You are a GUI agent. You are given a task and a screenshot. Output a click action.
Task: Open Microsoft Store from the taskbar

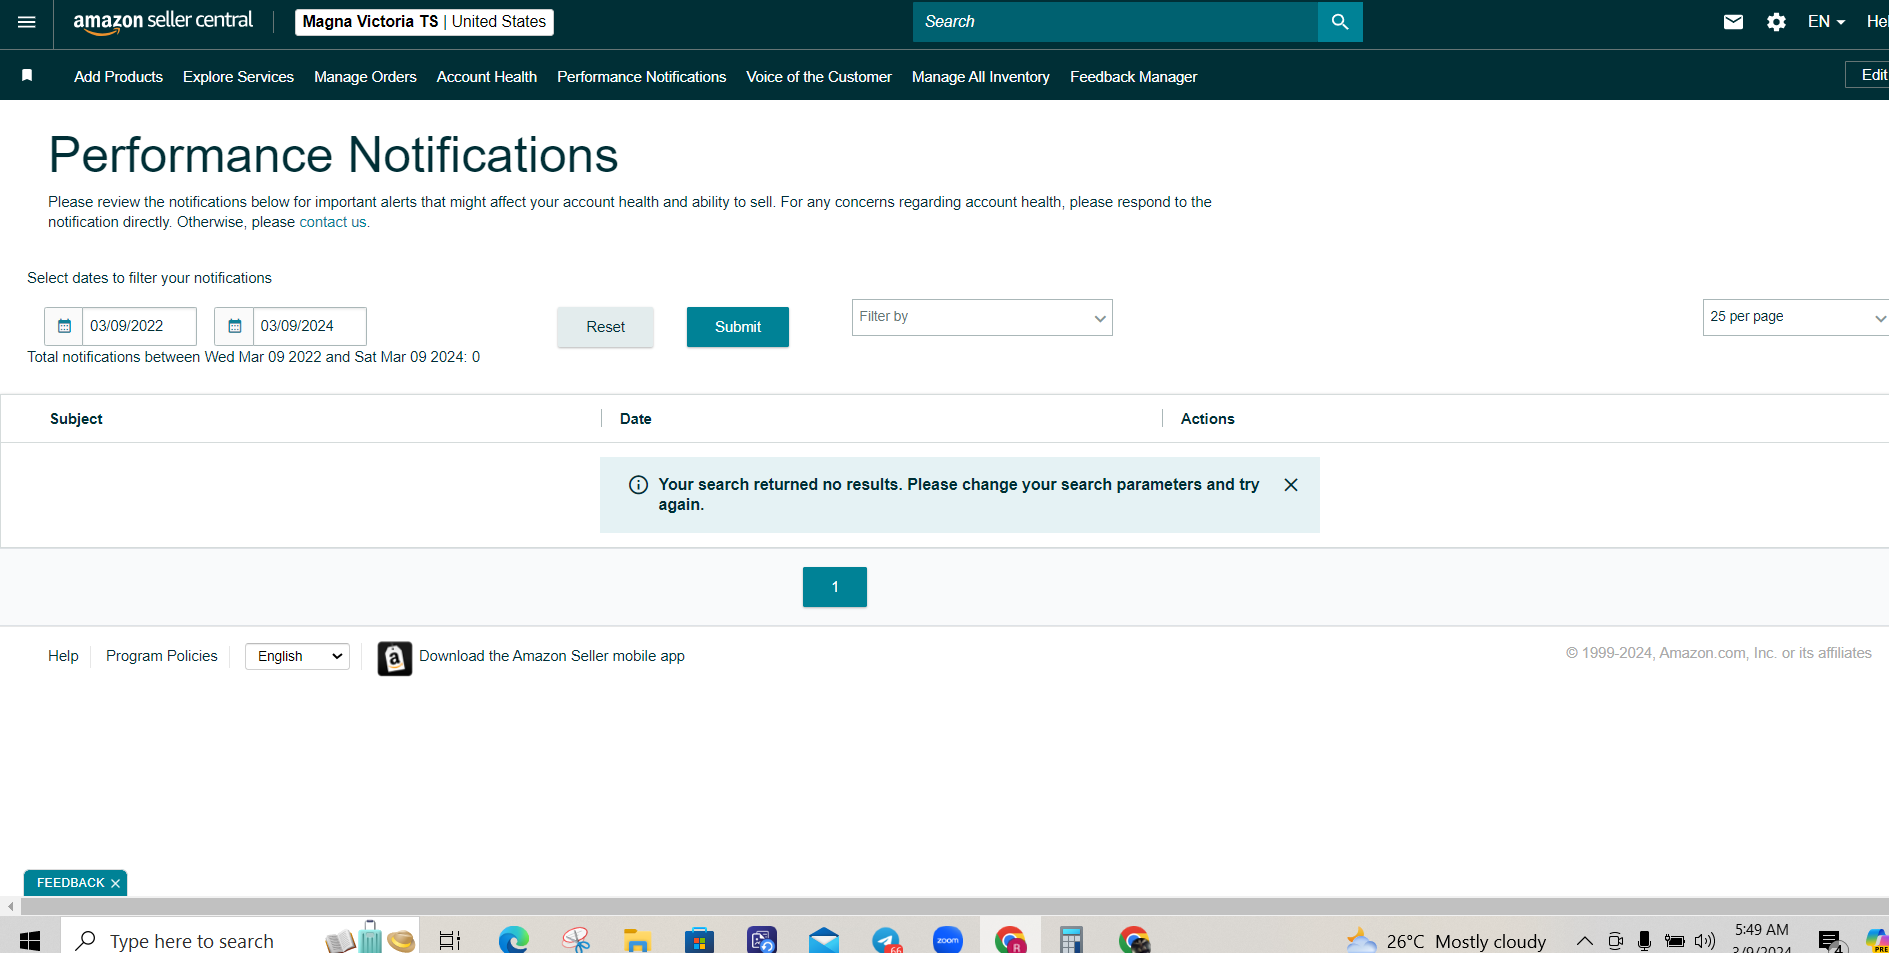(x=699, y=940)
